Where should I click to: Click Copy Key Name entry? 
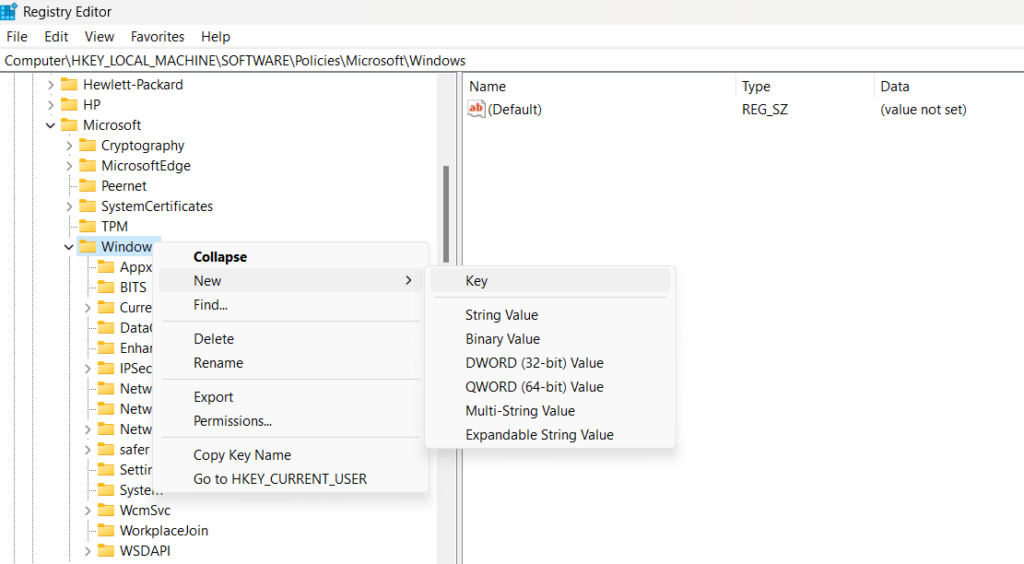242,455
